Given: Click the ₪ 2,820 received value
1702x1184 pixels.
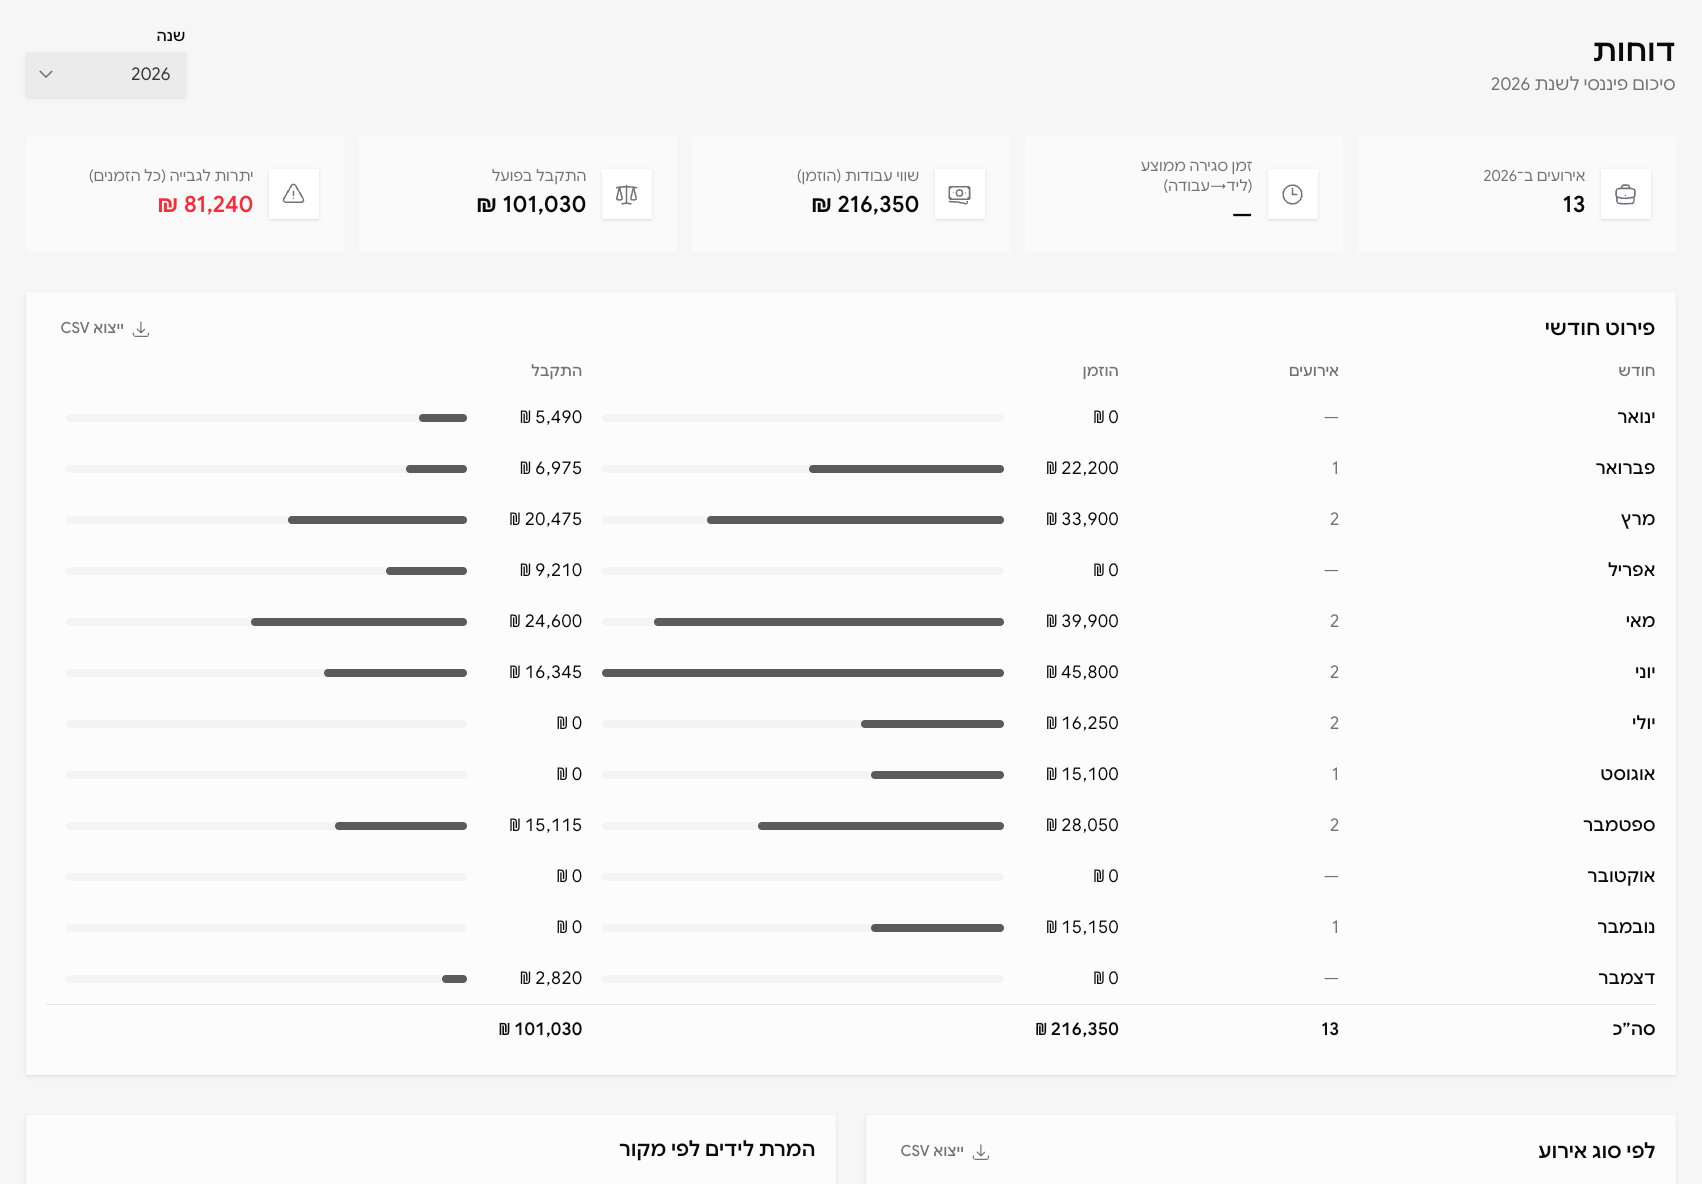Looking at the screenshot, I should pyautogui.click(x=550, y=978).
